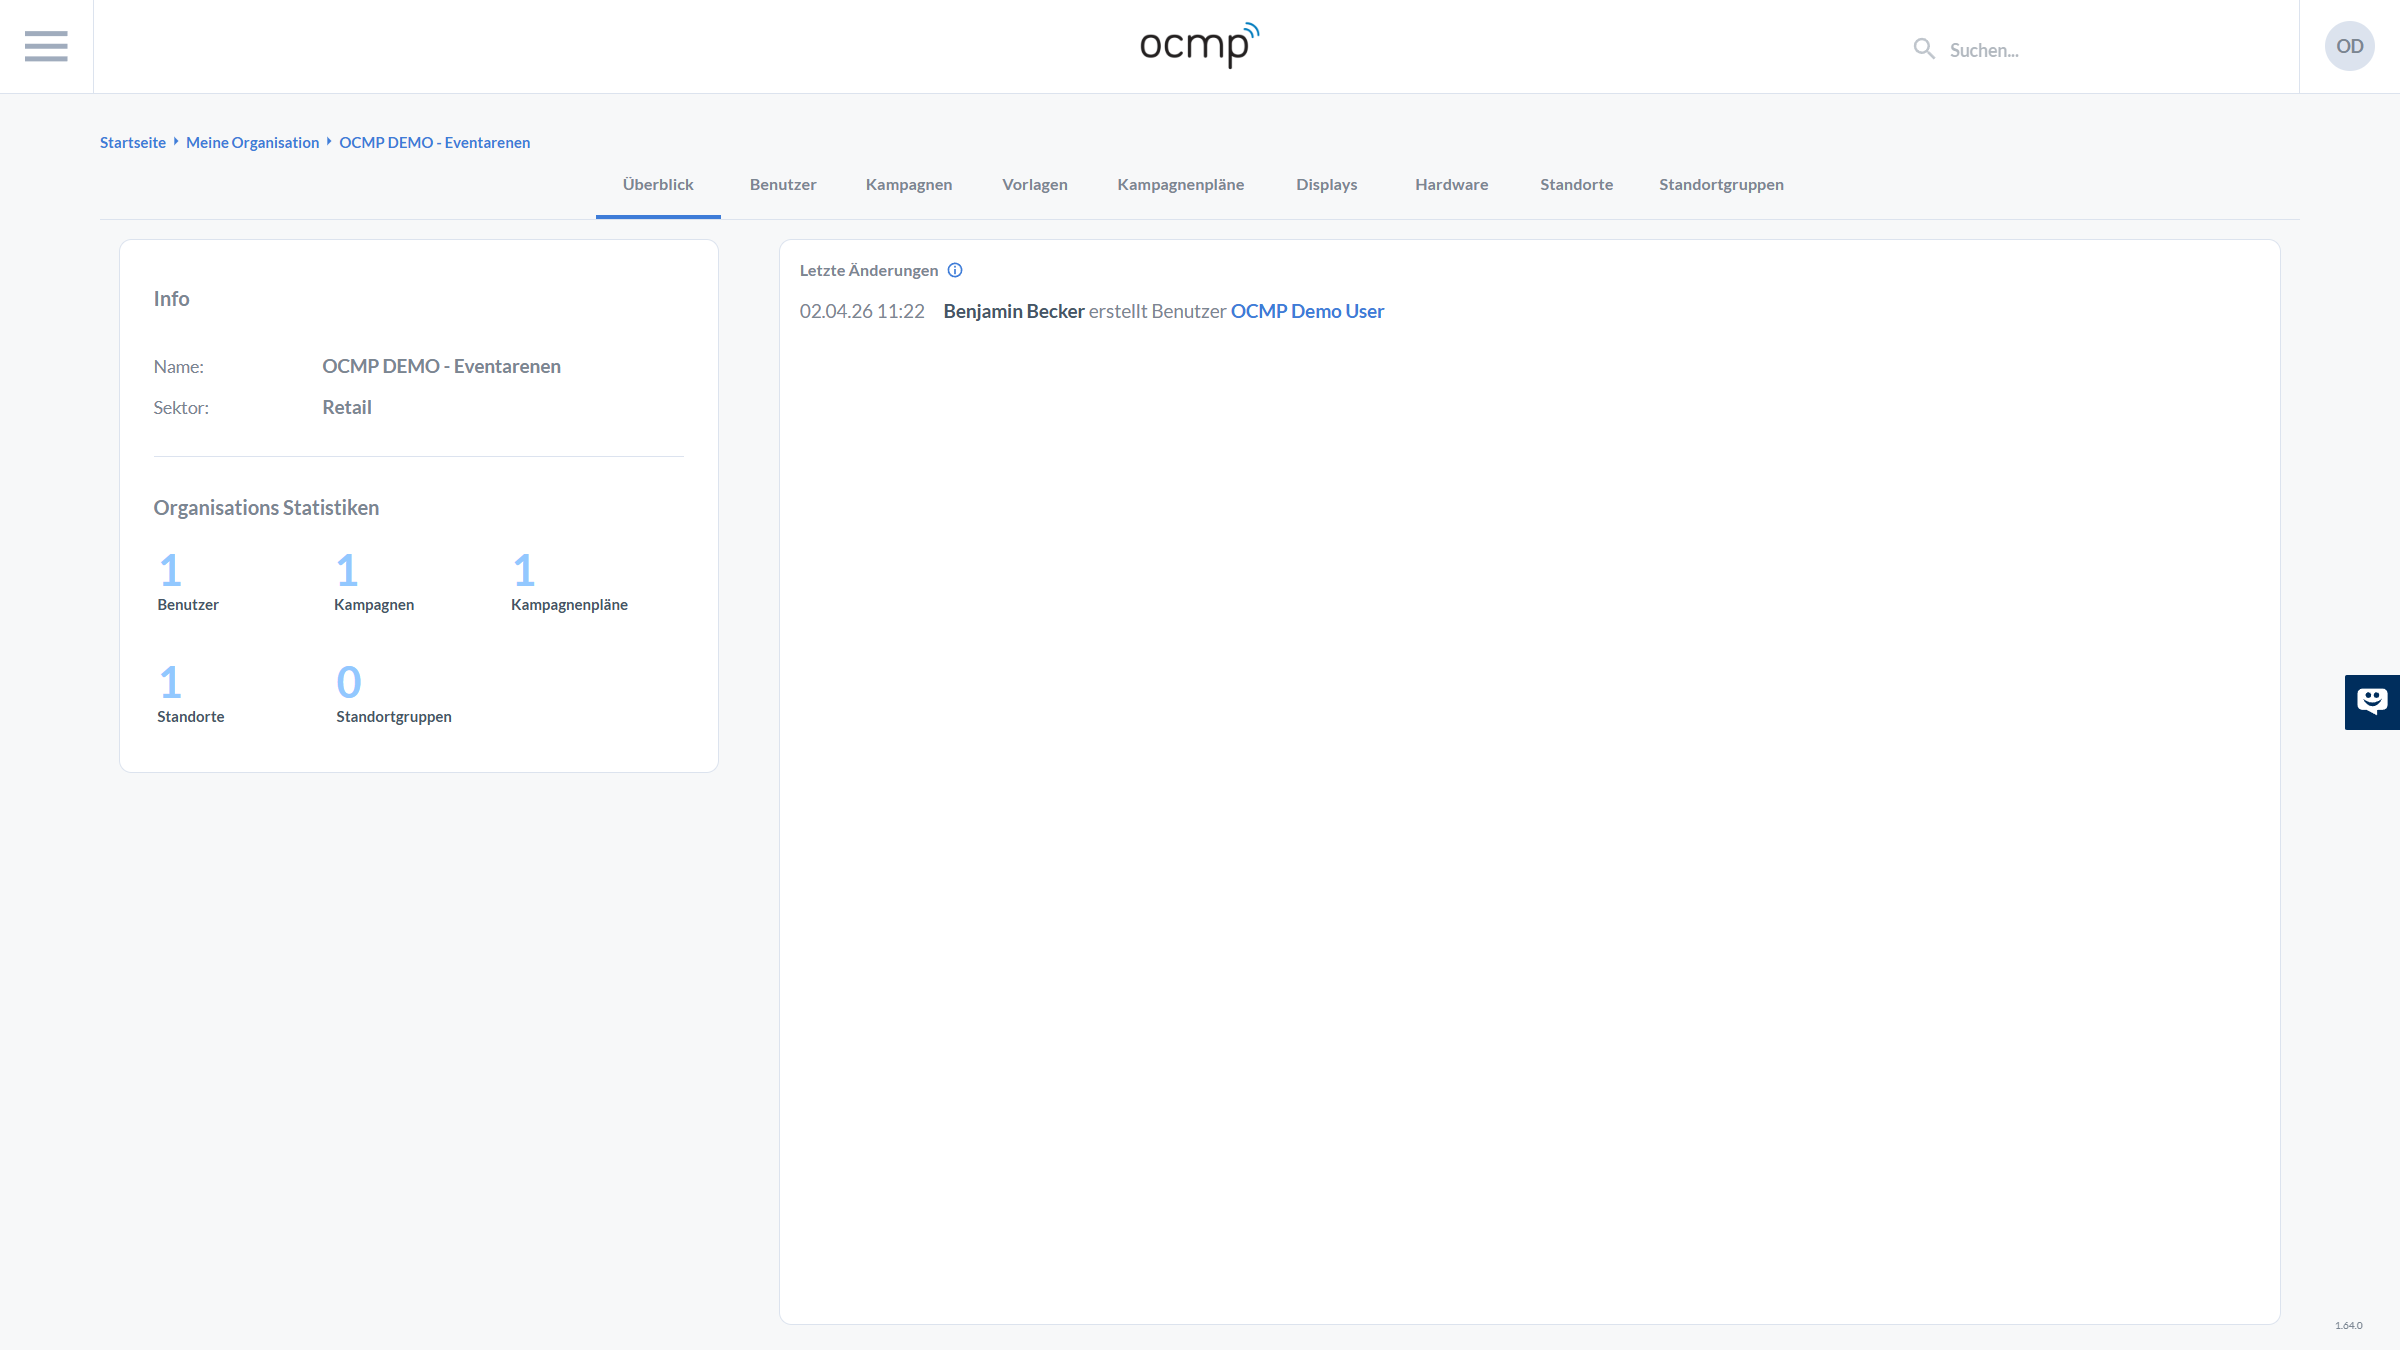Click the Kampagnenpläne count statistic
This screenshot has height=1350, width=2400.
click(x=524, y=571)
